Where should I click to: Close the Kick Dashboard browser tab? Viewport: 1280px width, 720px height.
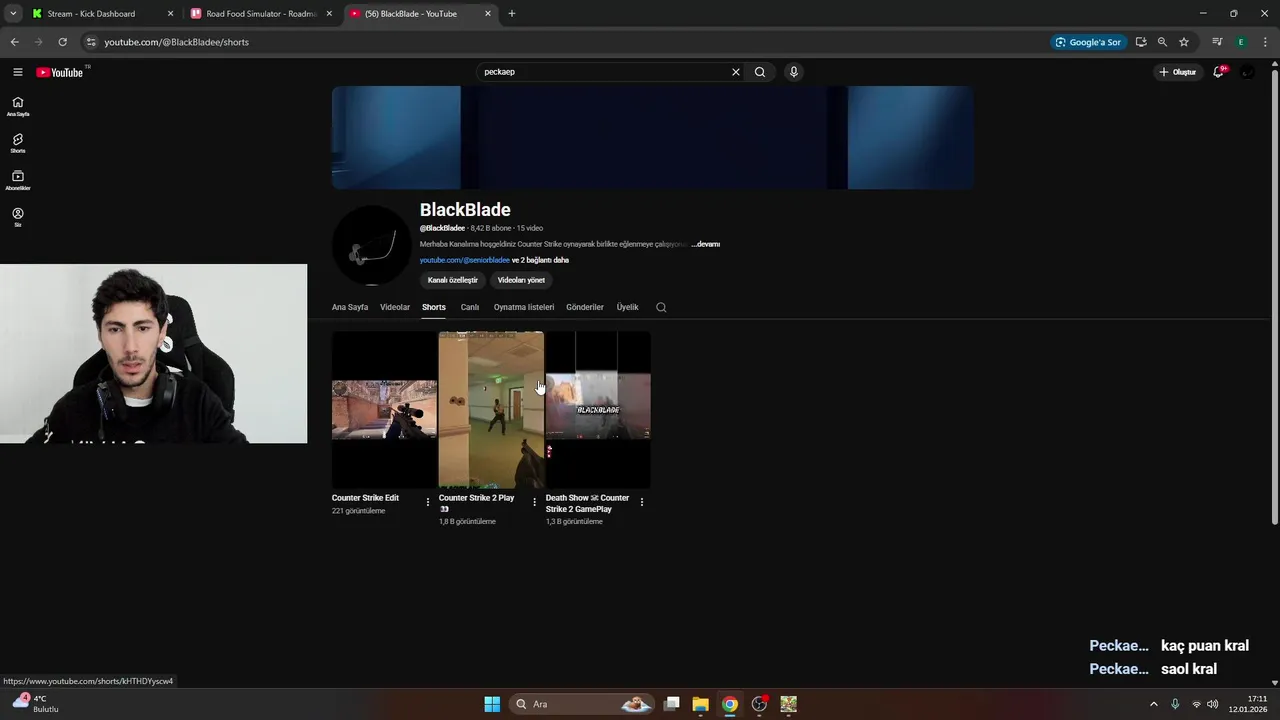click(170, 14)
